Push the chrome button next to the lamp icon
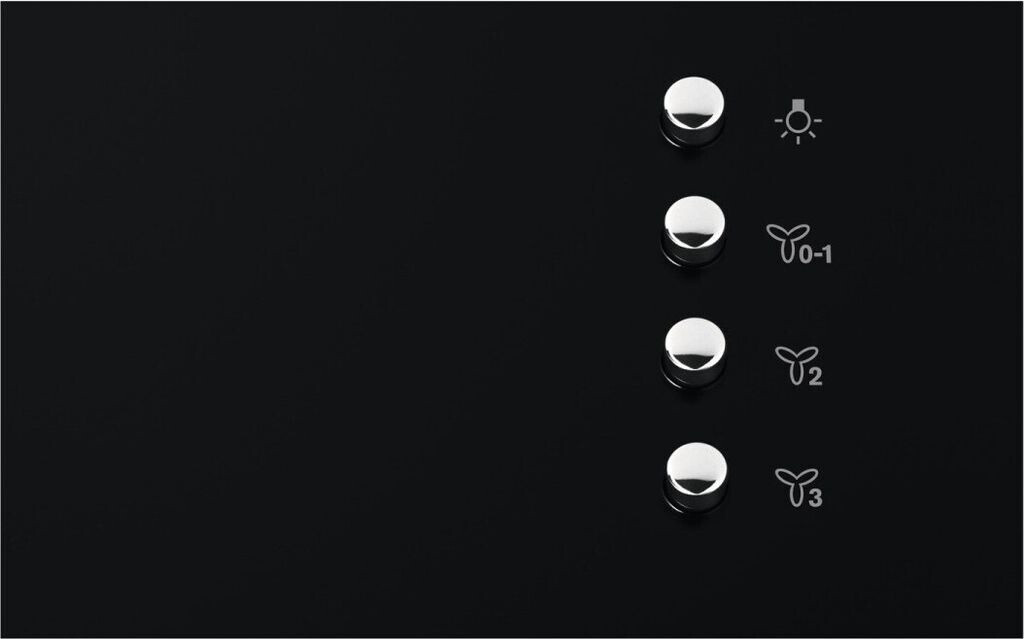The image size is (1024, 639). pyautogui.click(x=693, y=111)
